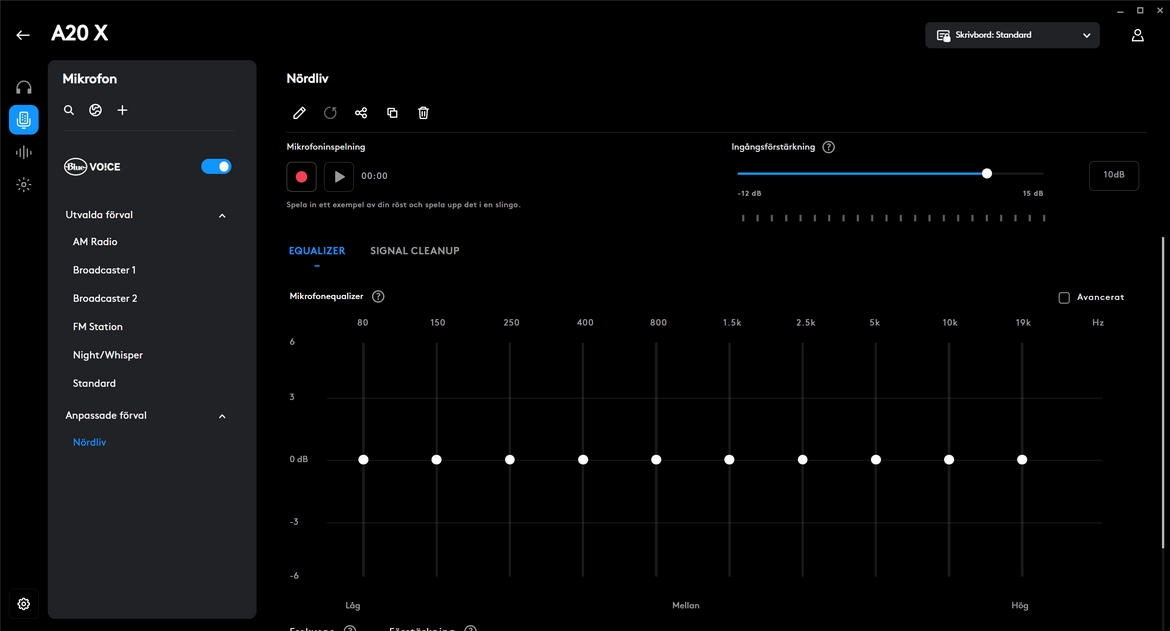Click the back arrow next to A20 X
The width and height of the screenshot is (1170, 631).
[x=23, y=35]
